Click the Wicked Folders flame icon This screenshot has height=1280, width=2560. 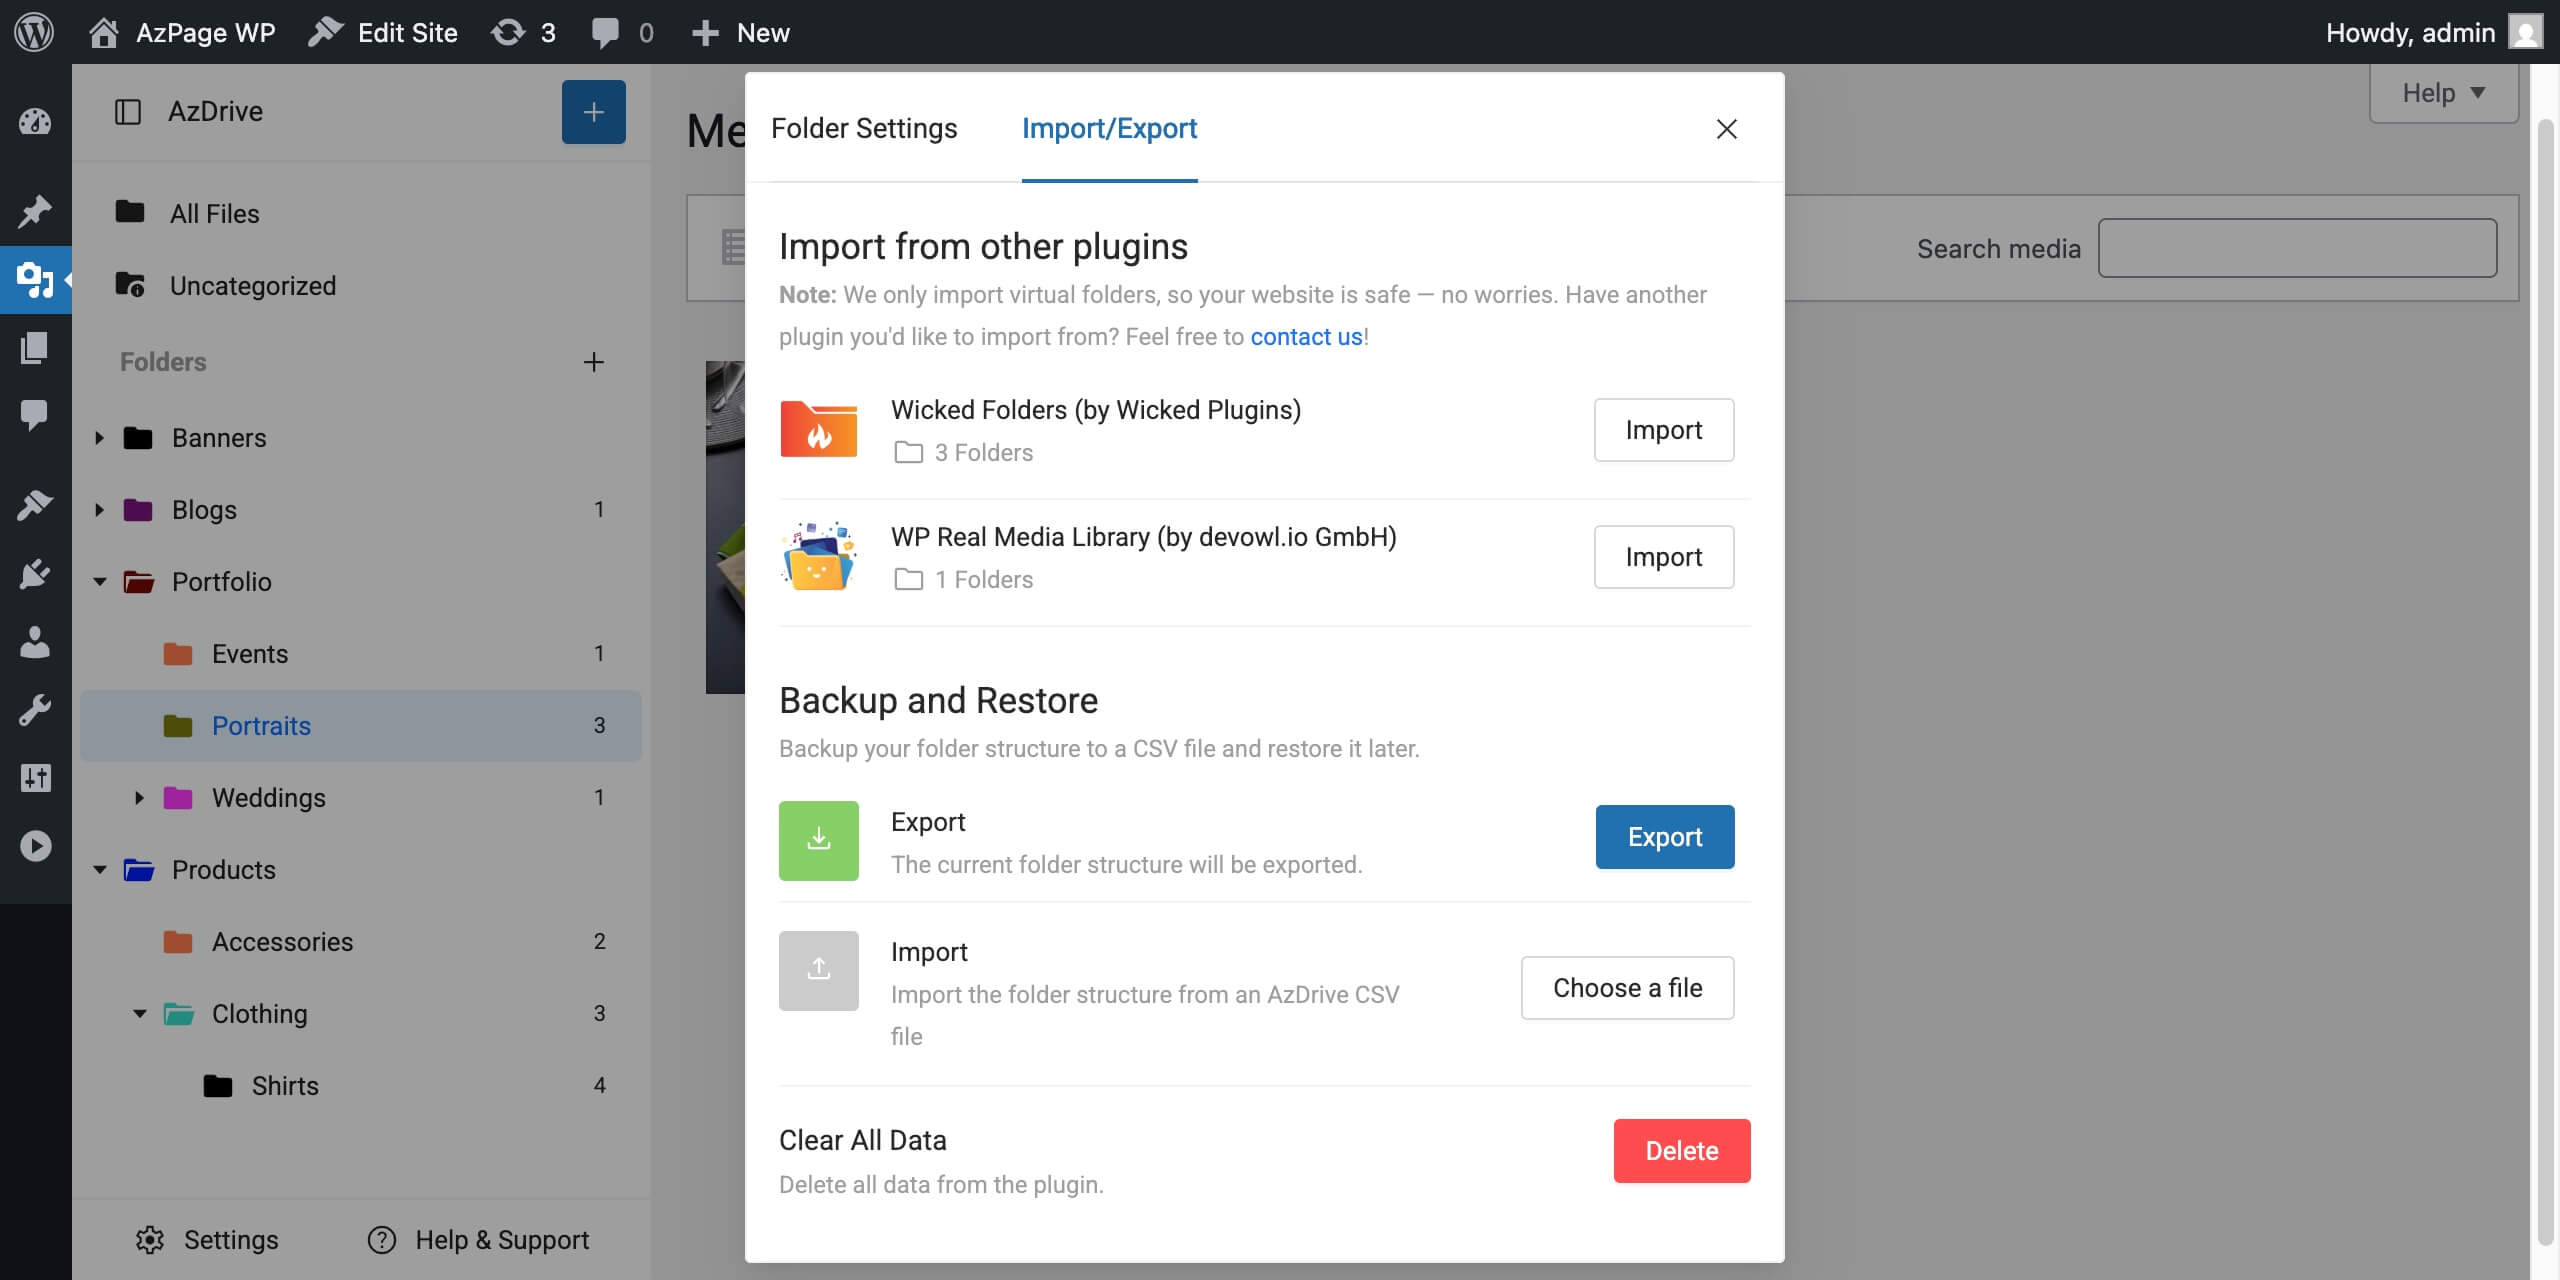tap(818, 429)
